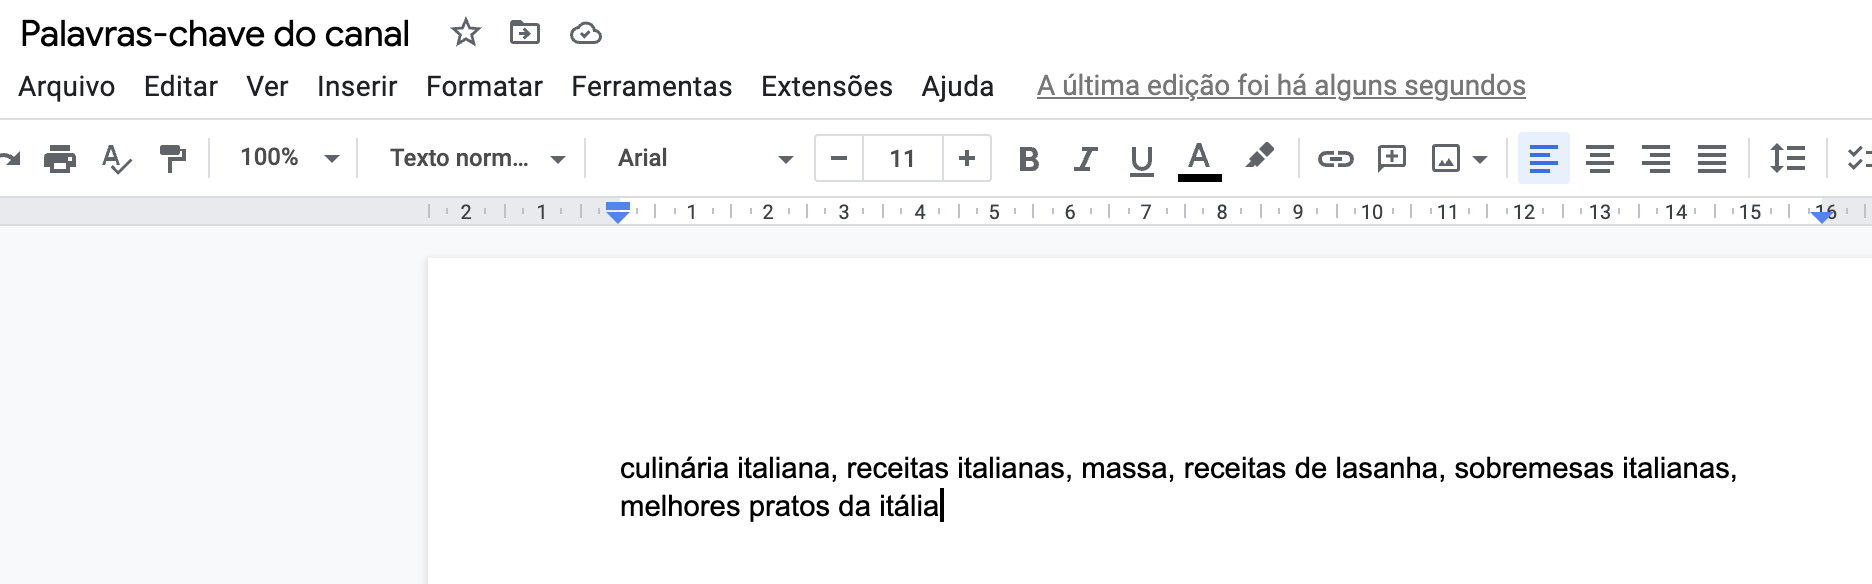This screenshot has height=584, width=1872.
Task: Align text to the left
Action: tap(1543, 158)
